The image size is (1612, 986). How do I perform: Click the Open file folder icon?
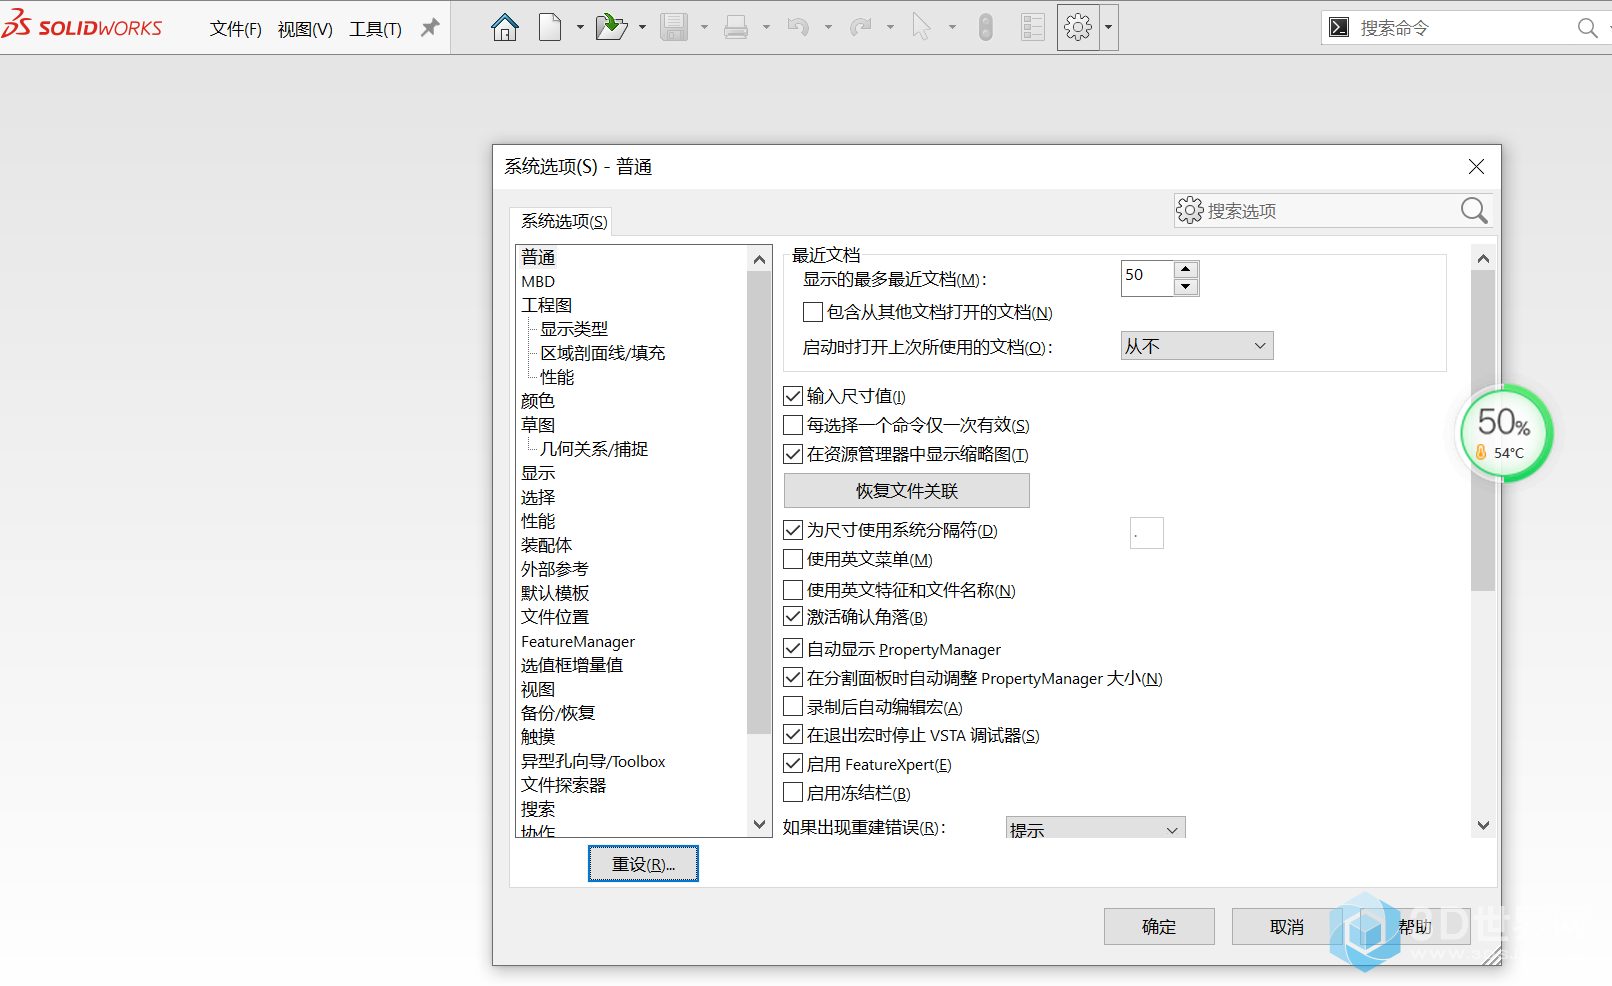(611, 27)
